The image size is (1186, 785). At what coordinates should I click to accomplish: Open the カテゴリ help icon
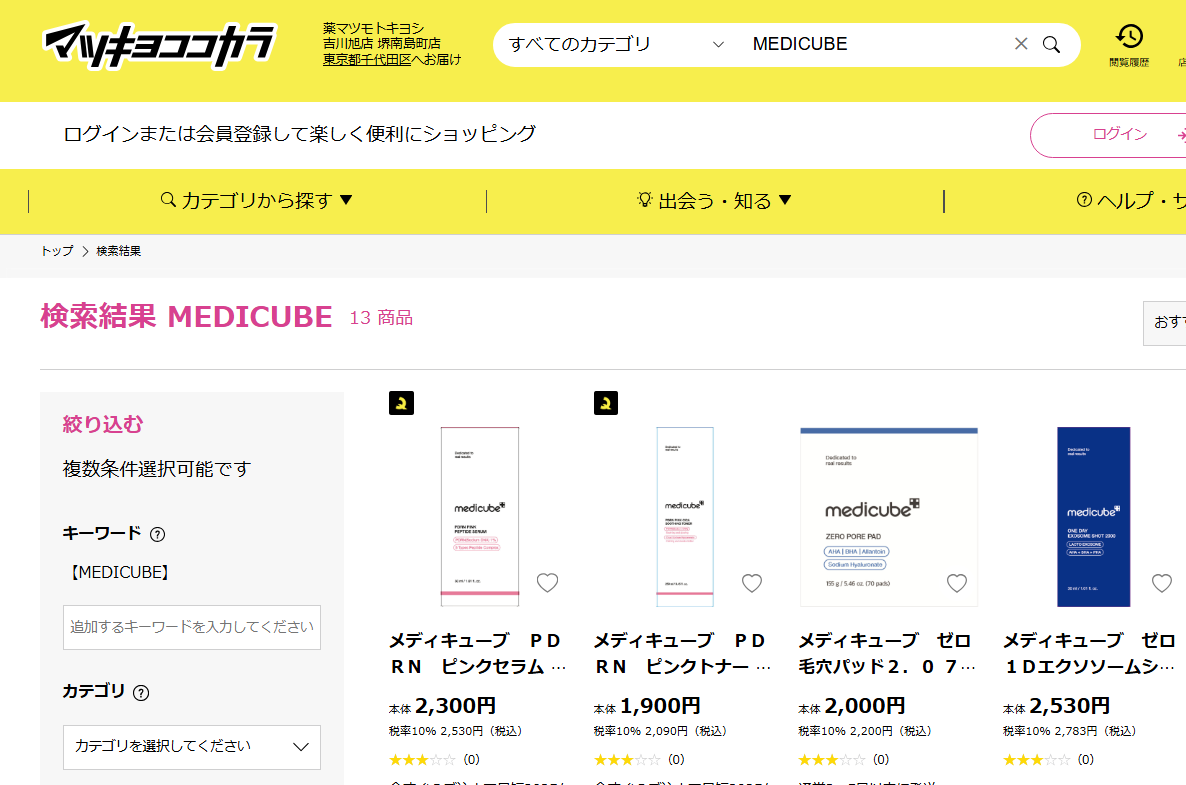coord(141,693)
